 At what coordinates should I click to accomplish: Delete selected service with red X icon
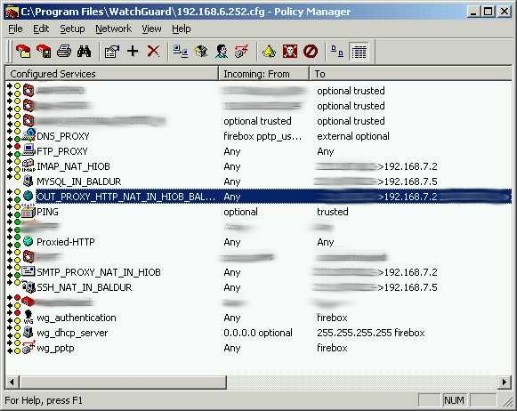153,51
